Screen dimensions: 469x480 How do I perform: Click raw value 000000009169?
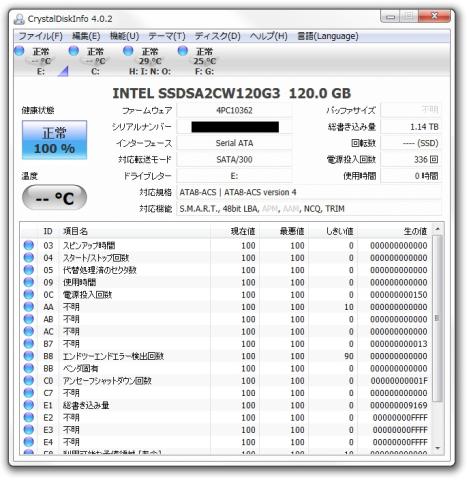399,405
